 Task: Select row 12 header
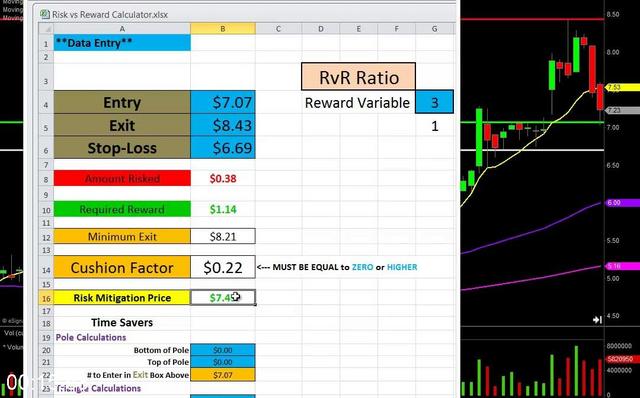point(46,237)
